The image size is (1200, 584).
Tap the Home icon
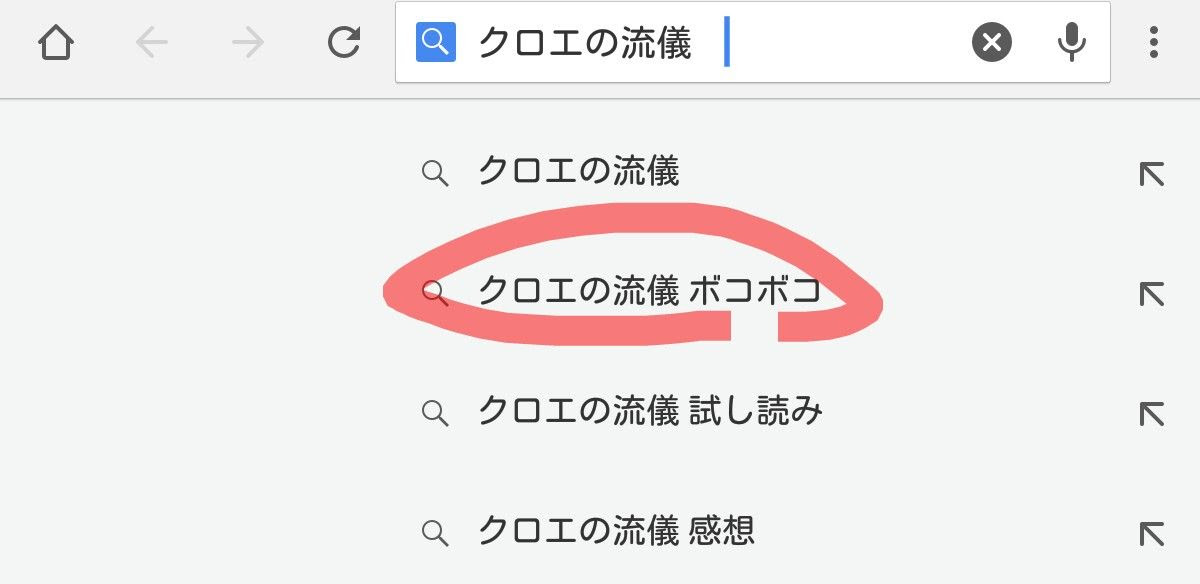[56, 42]
